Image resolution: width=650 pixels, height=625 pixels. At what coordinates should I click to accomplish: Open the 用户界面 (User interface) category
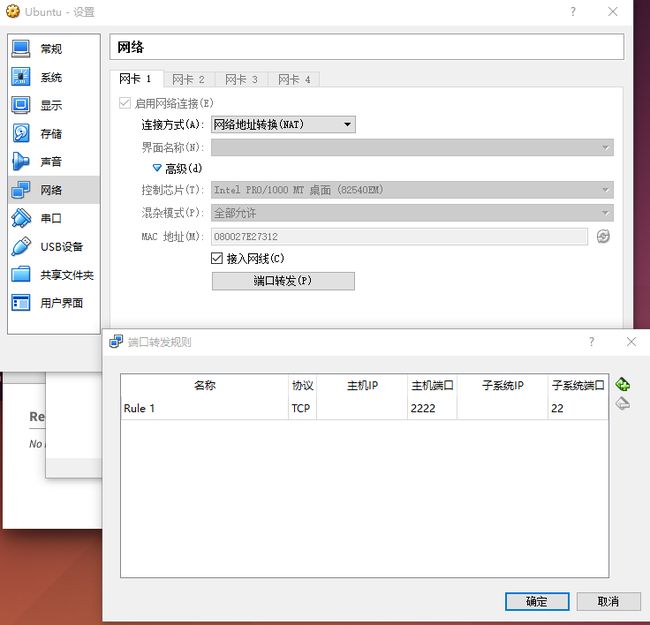(53, 303)
